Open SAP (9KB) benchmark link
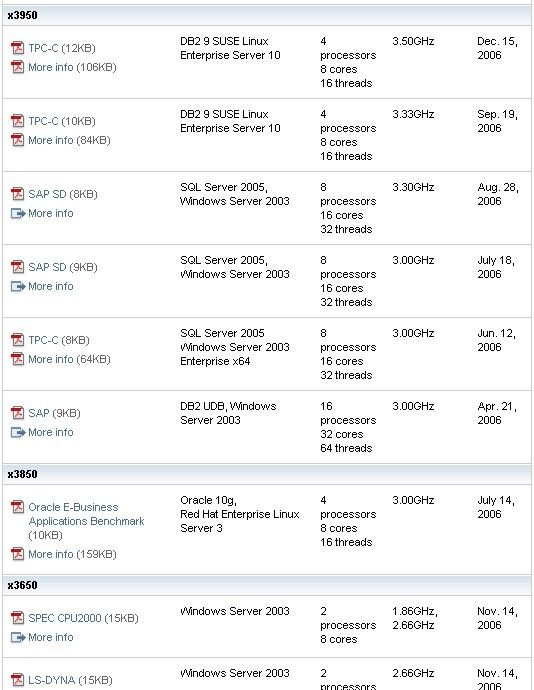The width and height of the screenshot is (534, 690). 55,413
